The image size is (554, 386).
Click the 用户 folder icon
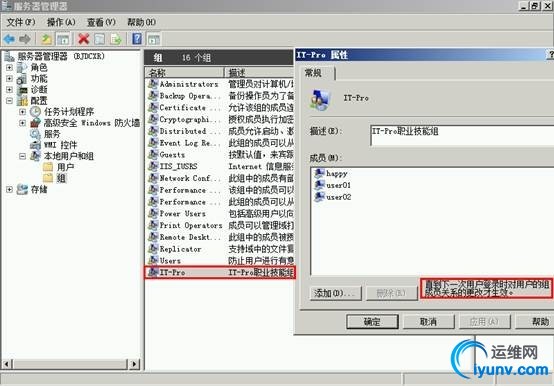click(48, 167)
